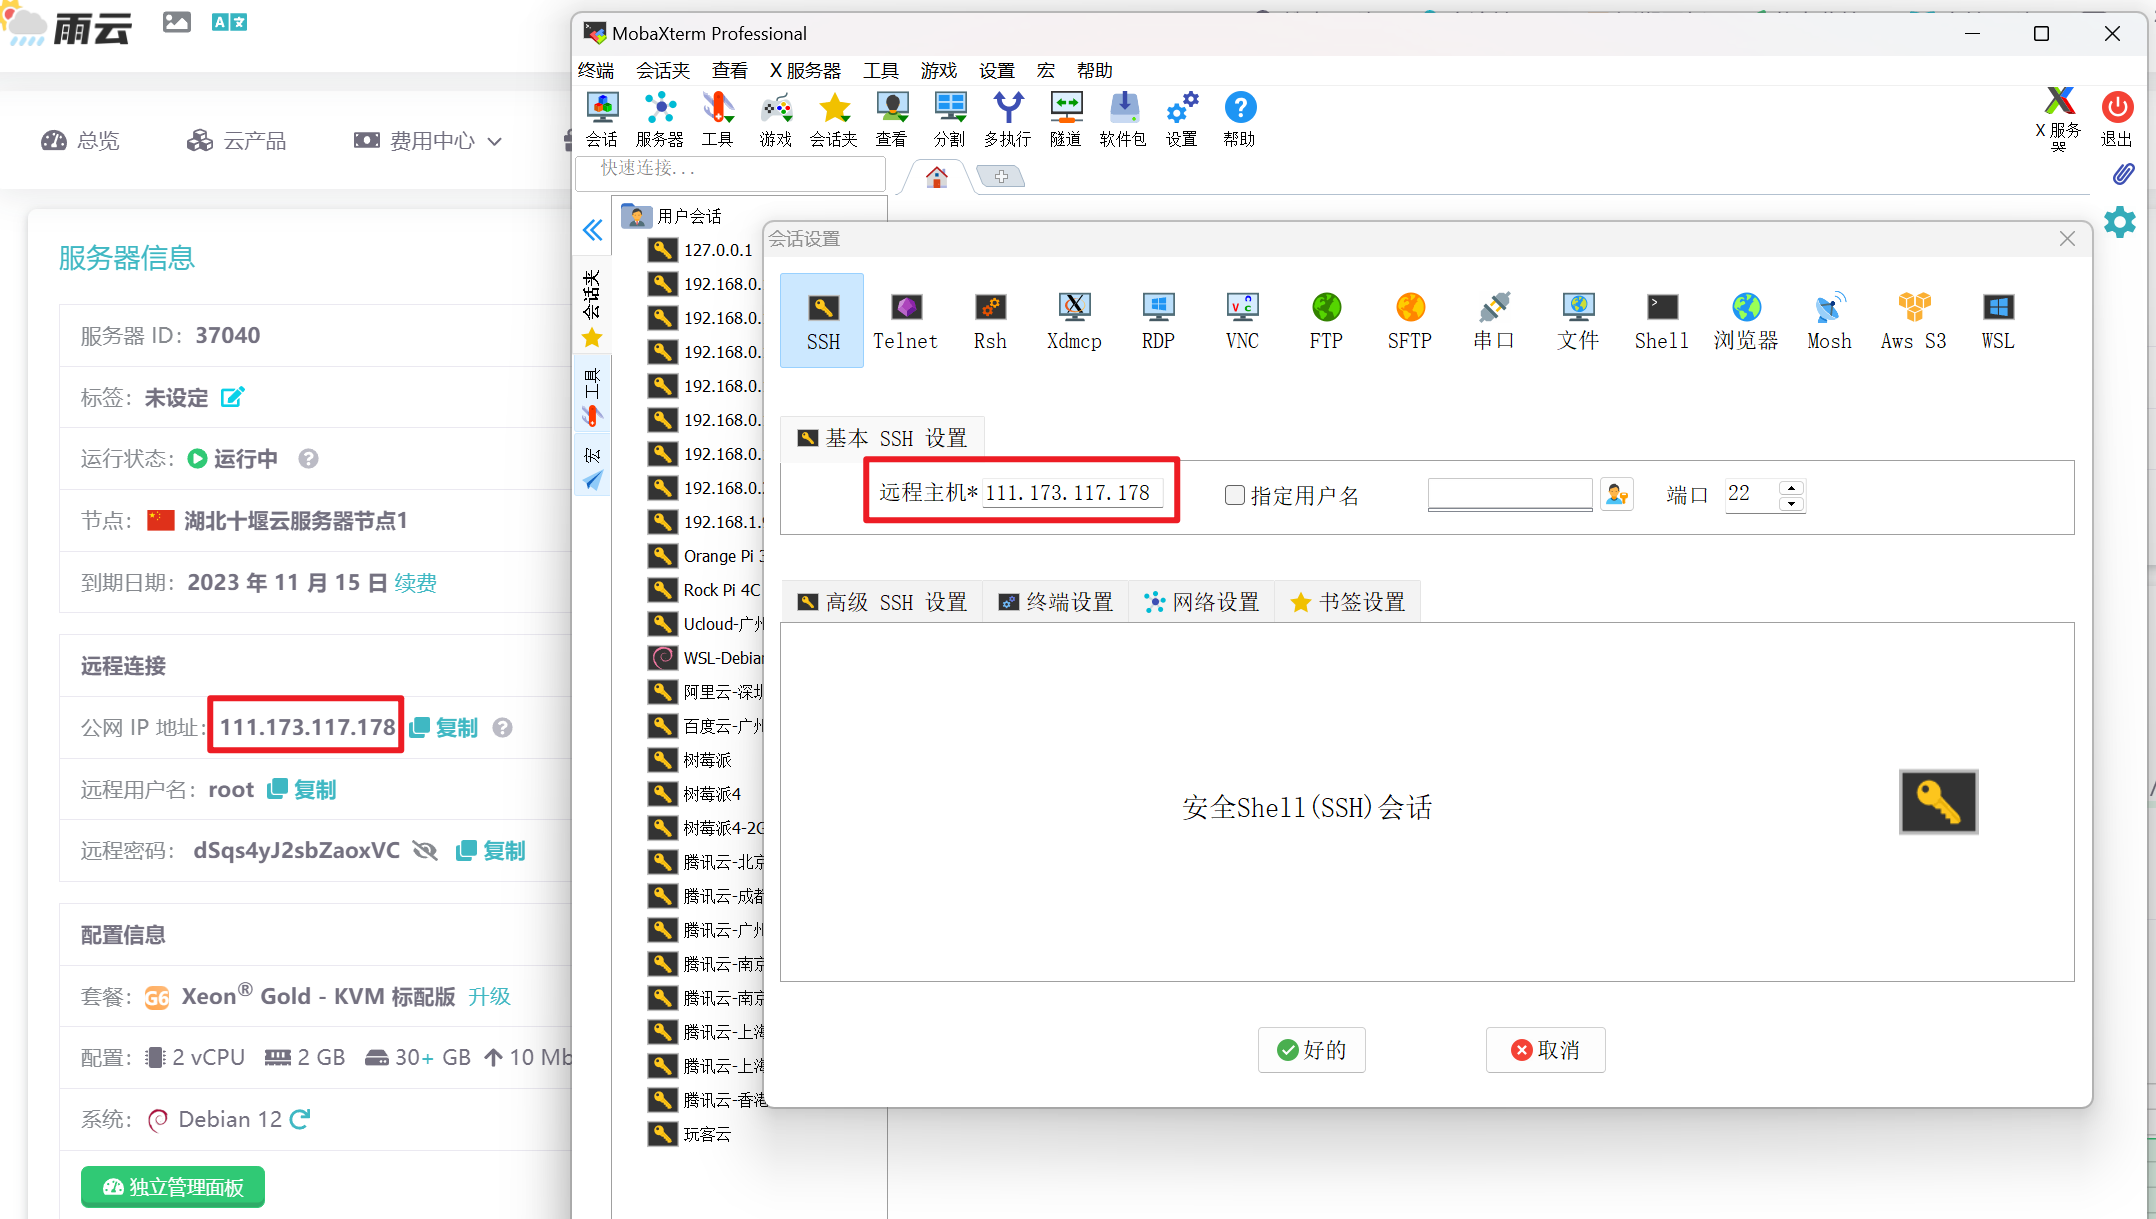Click the 好的 confirm button

coord(1311,1050)
